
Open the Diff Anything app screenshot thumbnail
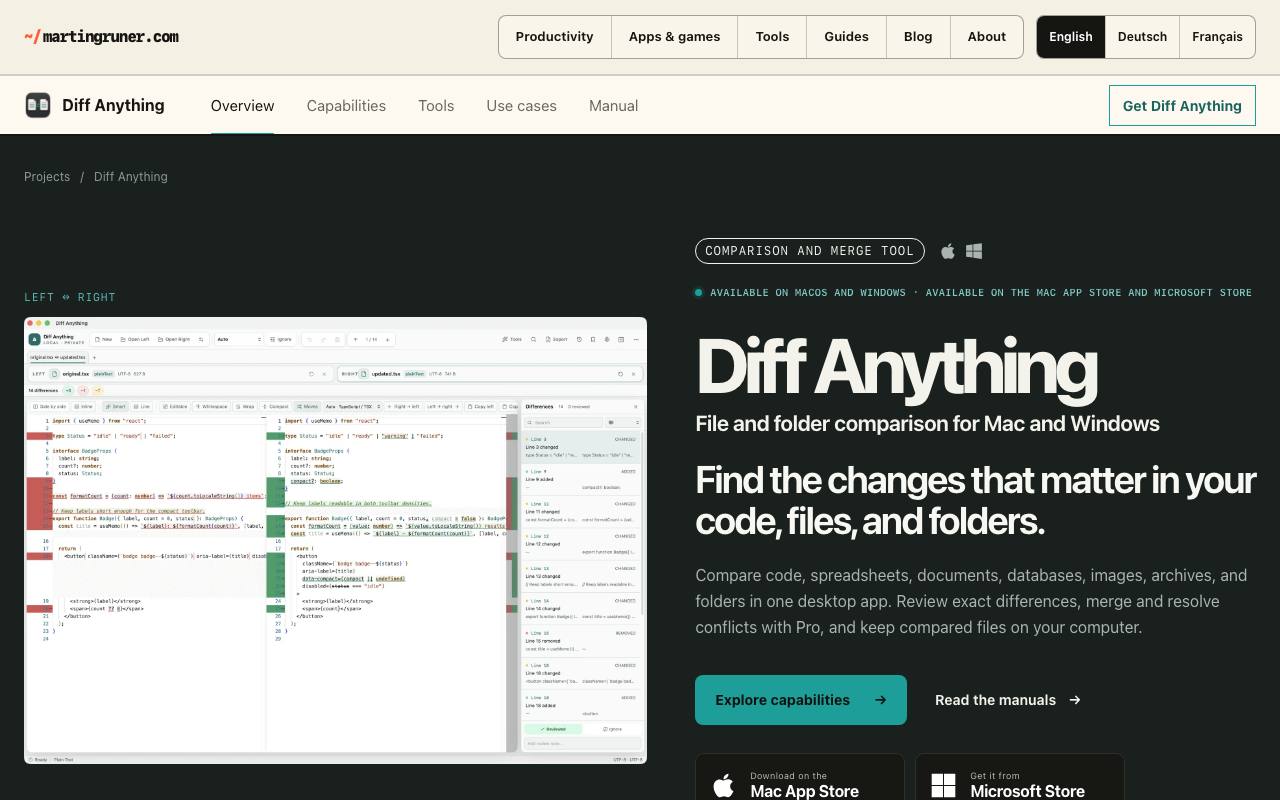click(x=335, y=541)
